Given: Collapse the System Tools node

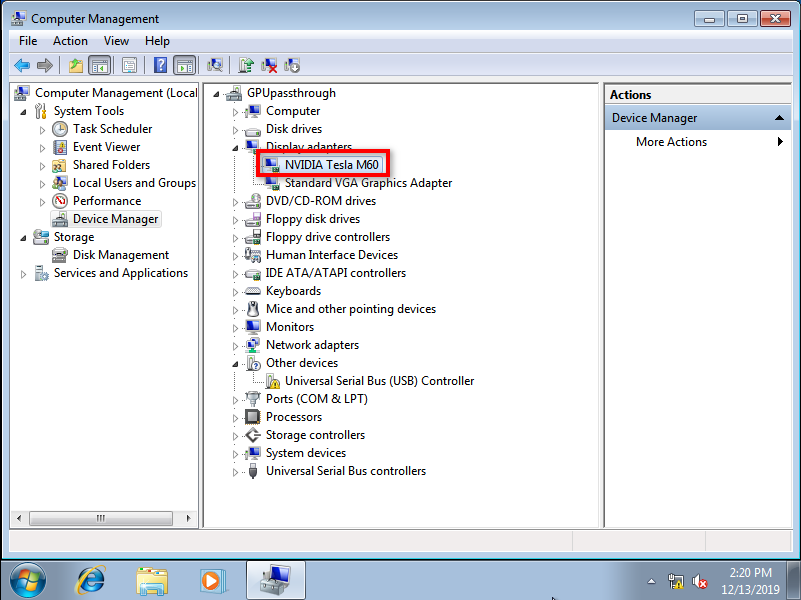Looking at the screenshot, I should [x=23, y=112].
